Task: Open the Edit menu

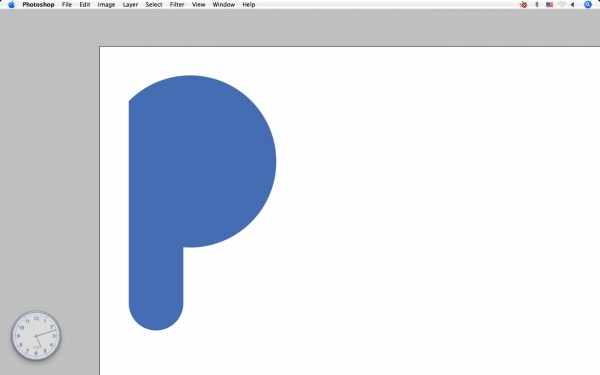Action: 85,5
